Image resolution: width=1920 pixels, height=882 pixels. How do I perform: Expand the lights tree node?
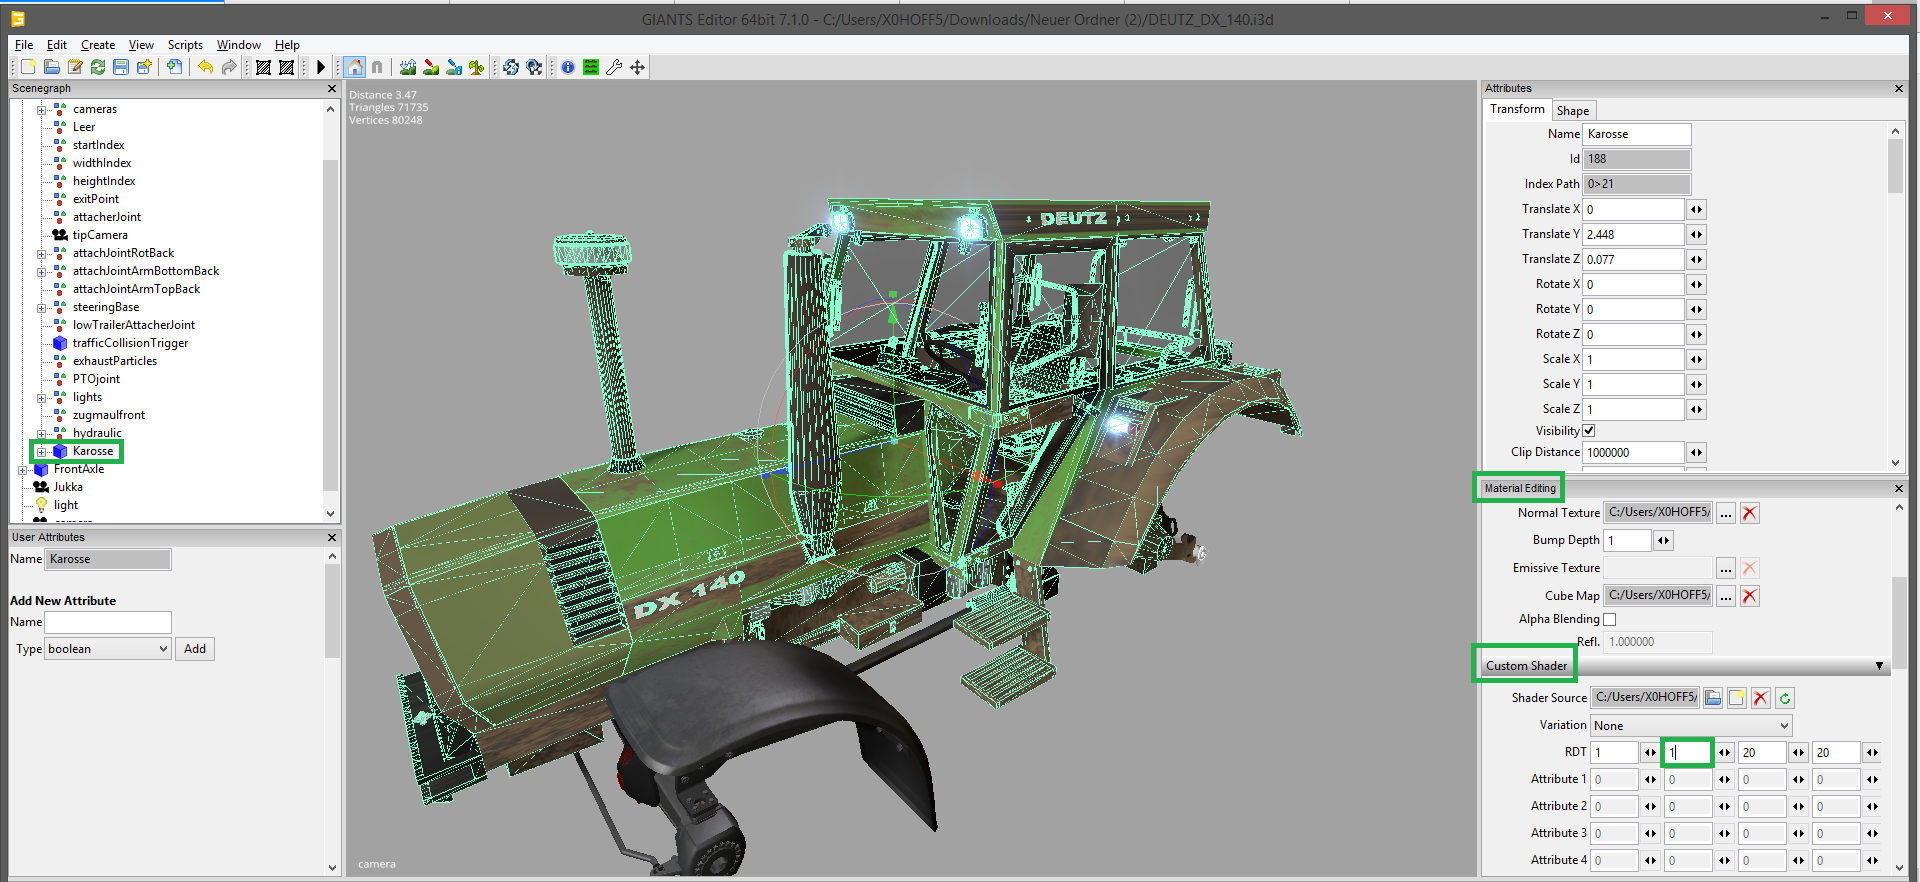coord(41,398)
